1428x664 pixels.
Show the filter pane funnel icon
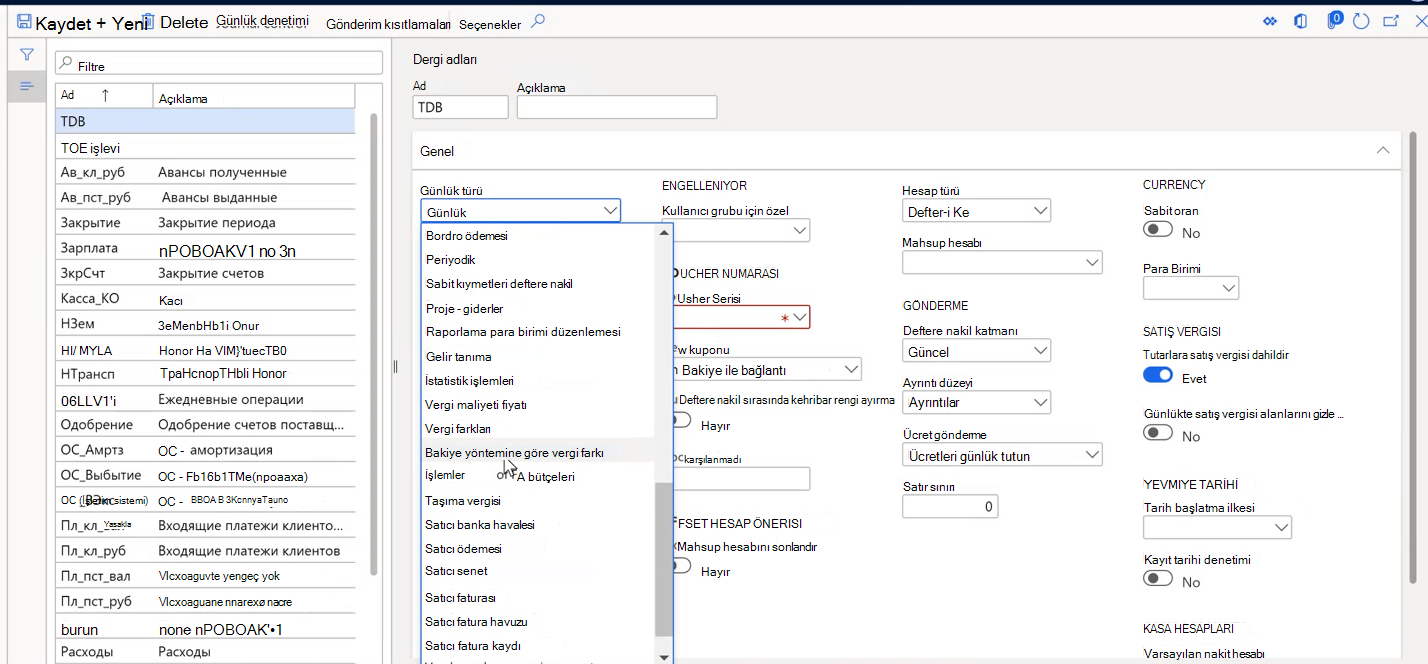[27, 55]
